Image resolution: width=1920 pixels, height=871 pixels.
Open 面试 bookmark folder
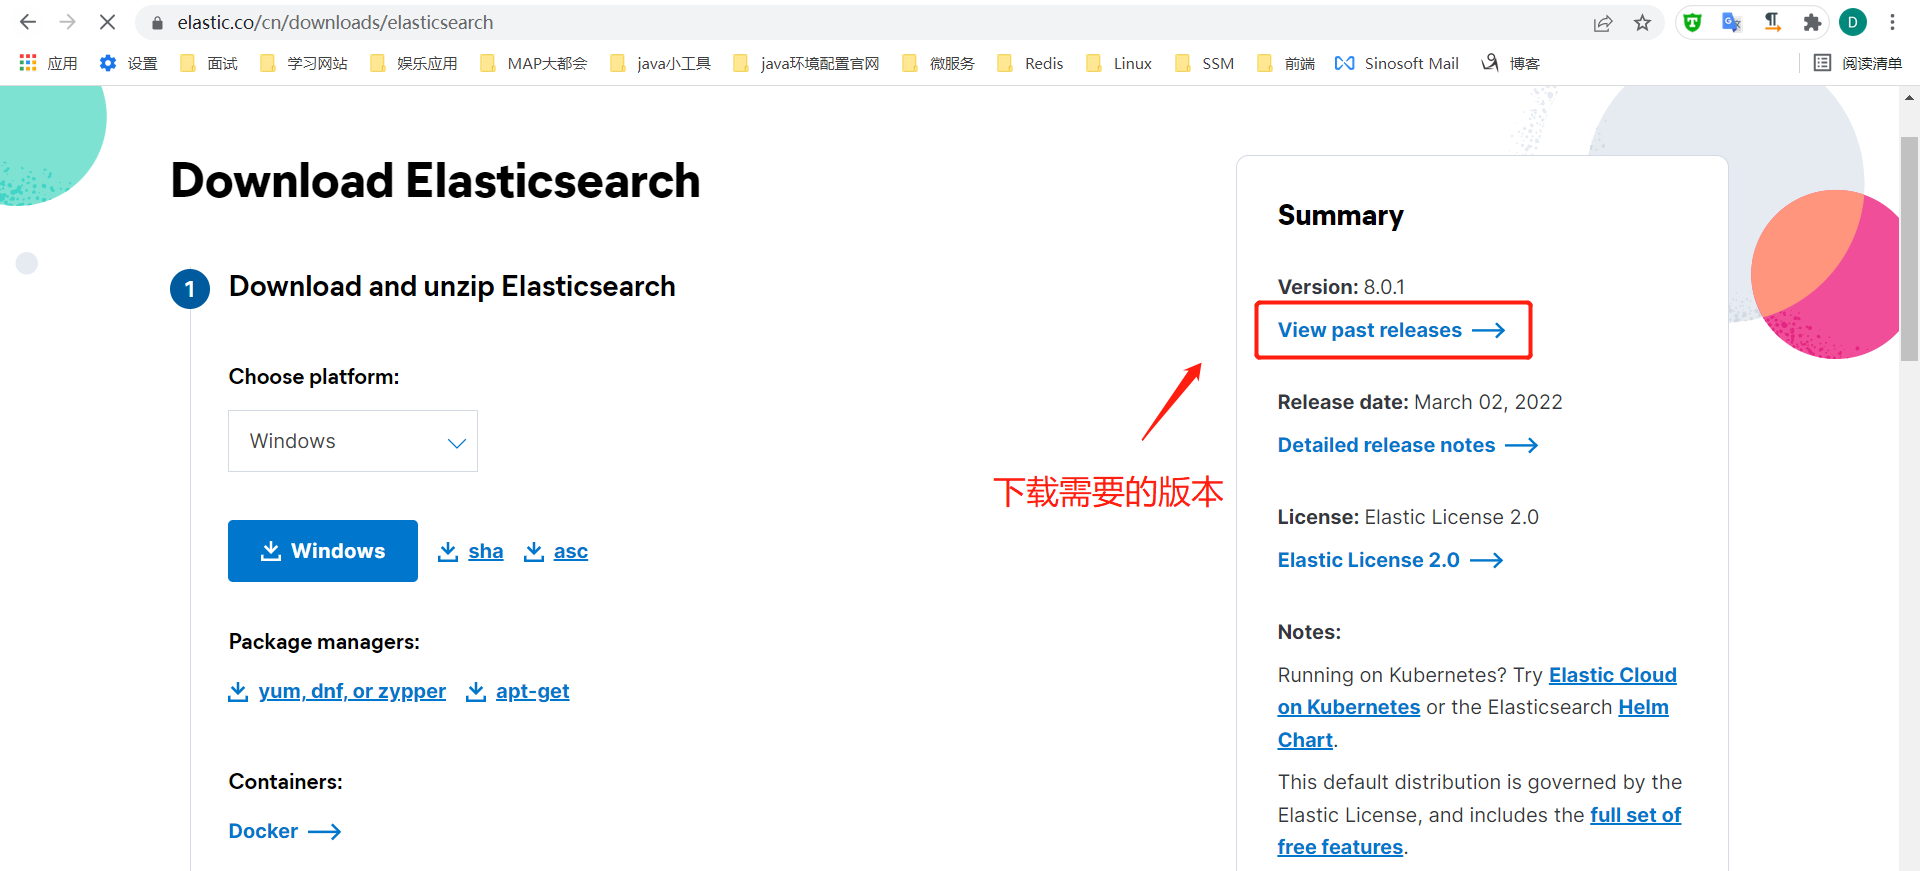(208, 63)
